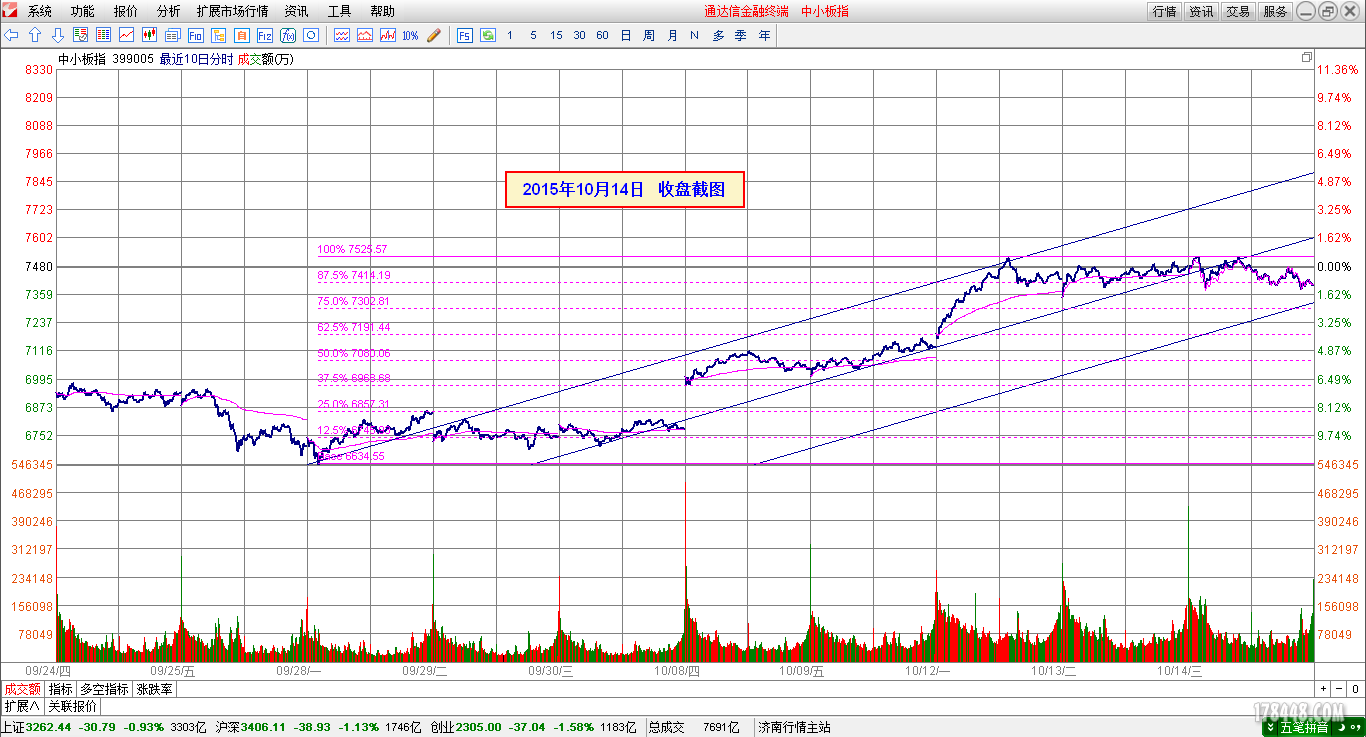This screenshot has width=1366, height=737.
Task: Click the F12 trading icon
Action: (264, 35)
